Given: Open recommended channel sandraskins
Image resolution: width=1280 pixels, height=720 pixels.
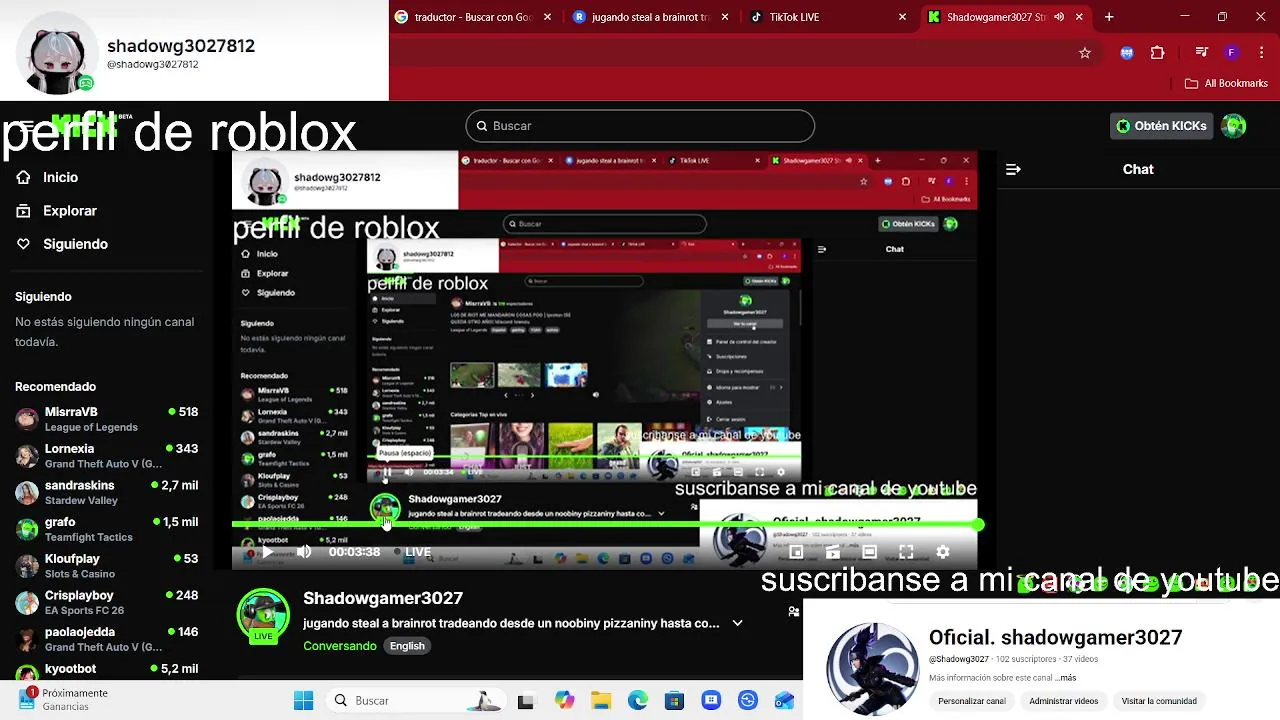Looking at the screenshot, I should (107, 492).
